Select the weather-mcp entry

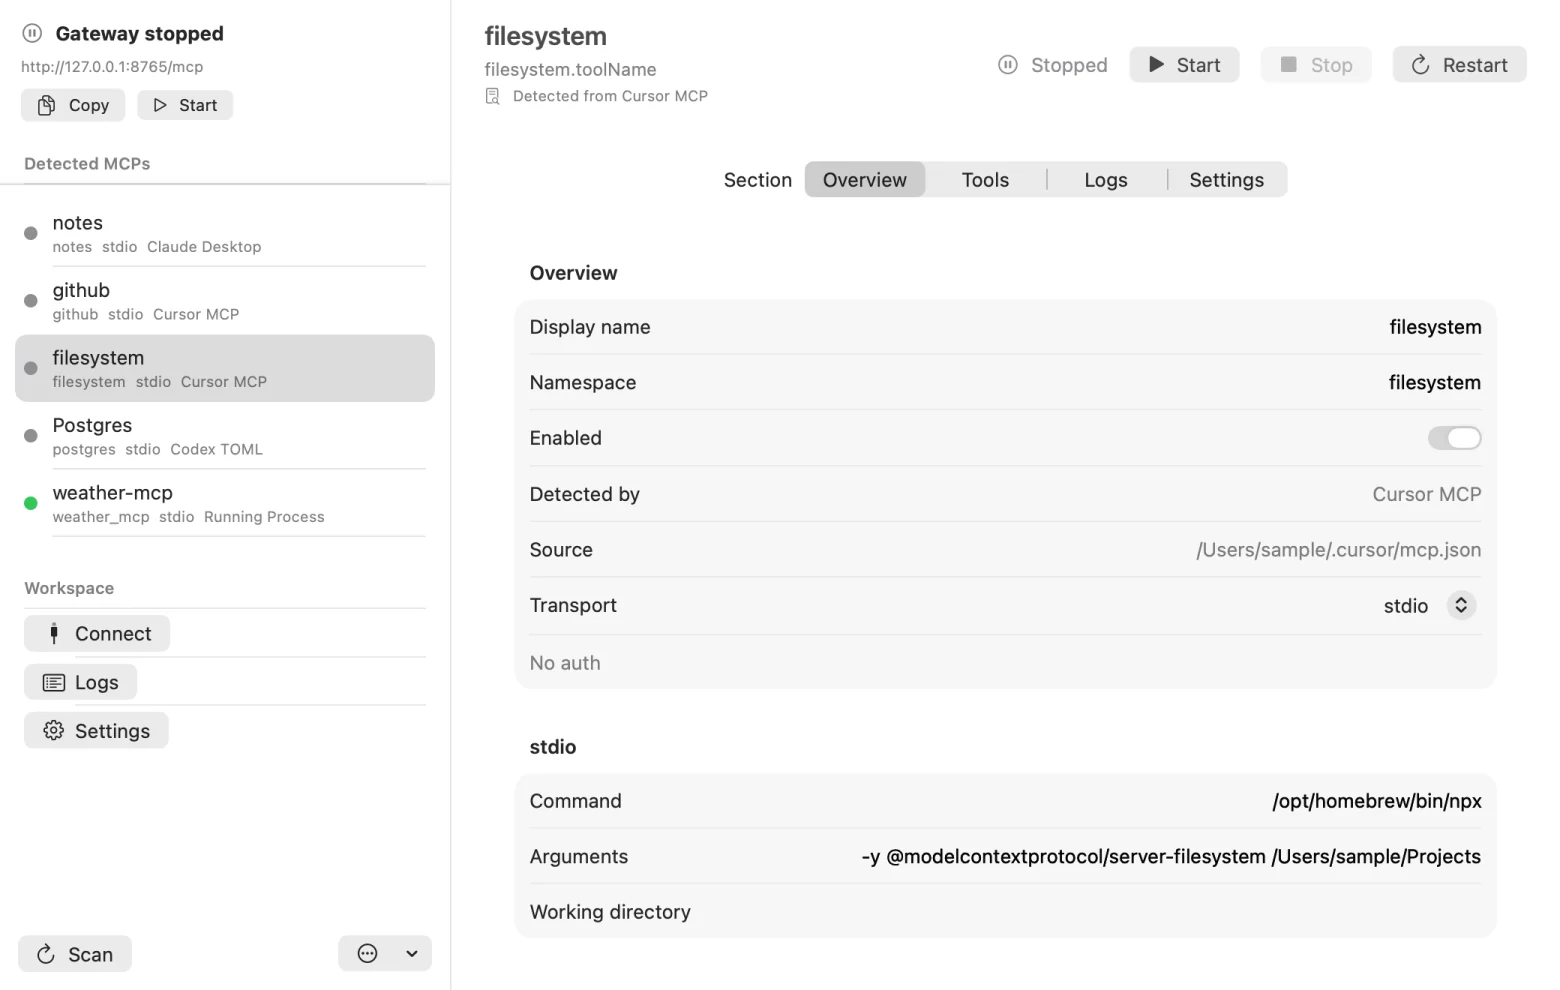(225, 503)
